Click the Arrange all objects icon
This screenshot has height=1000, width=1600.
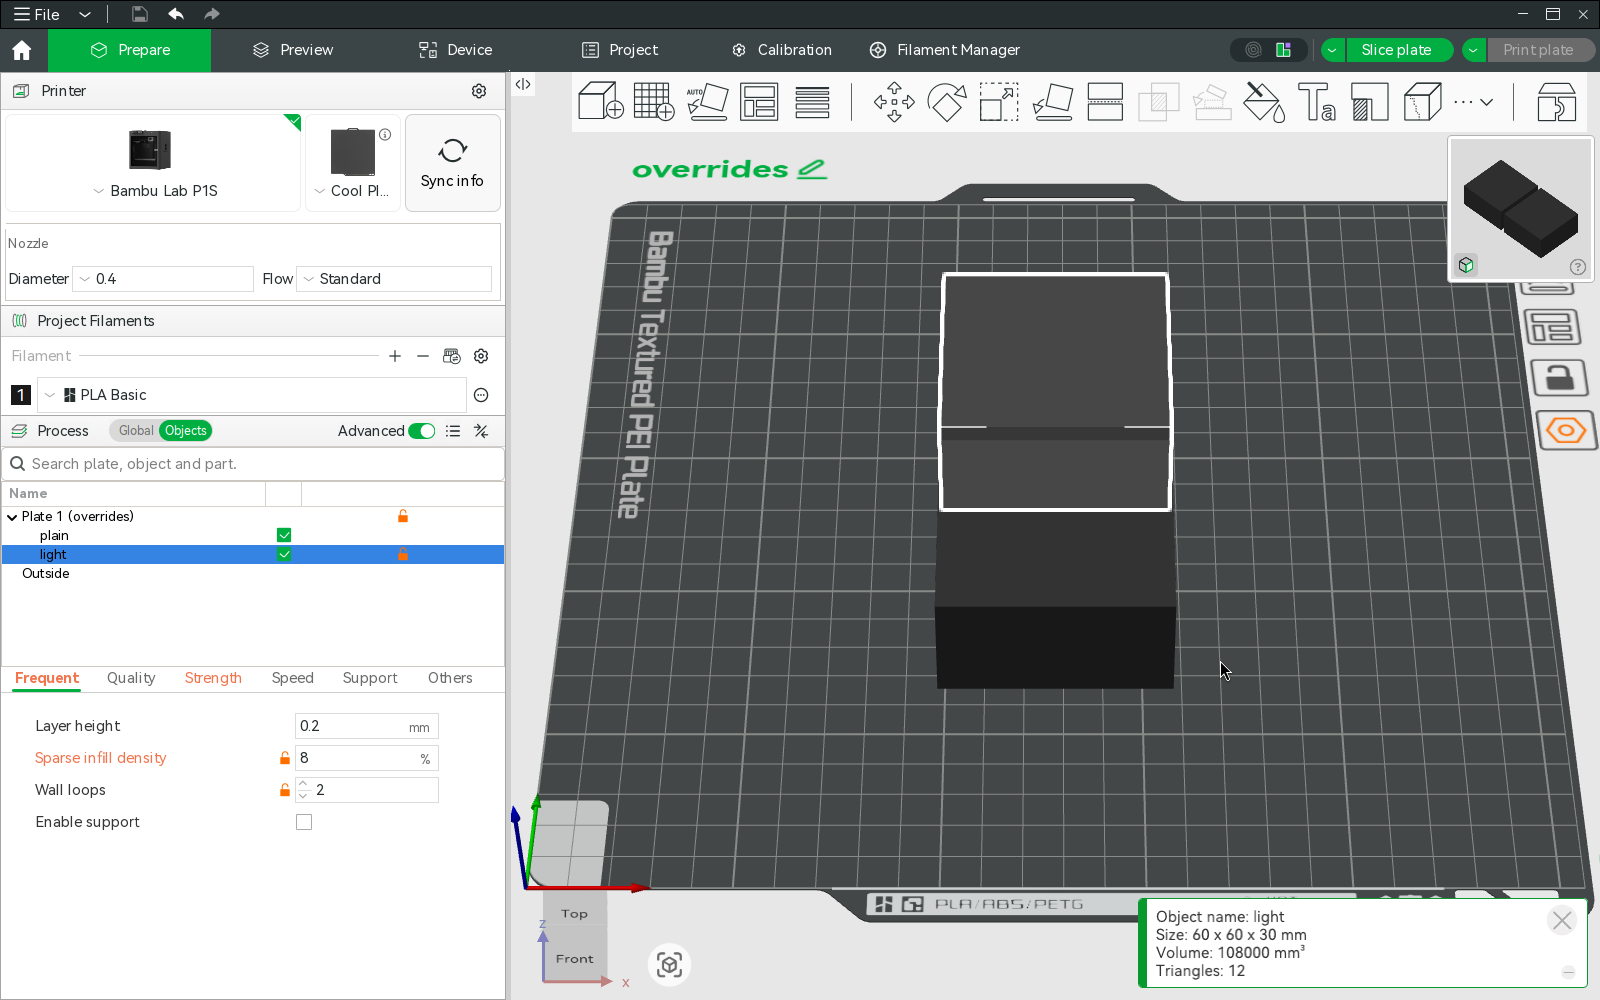759,101
